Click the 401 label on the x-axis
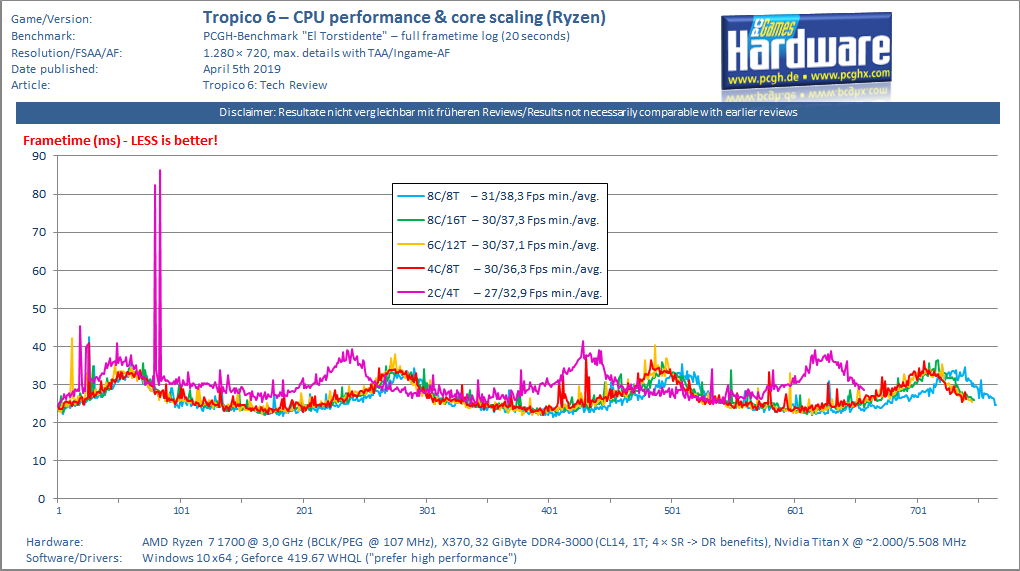This screenshot has height=571, width=1020. coord(550,511)
